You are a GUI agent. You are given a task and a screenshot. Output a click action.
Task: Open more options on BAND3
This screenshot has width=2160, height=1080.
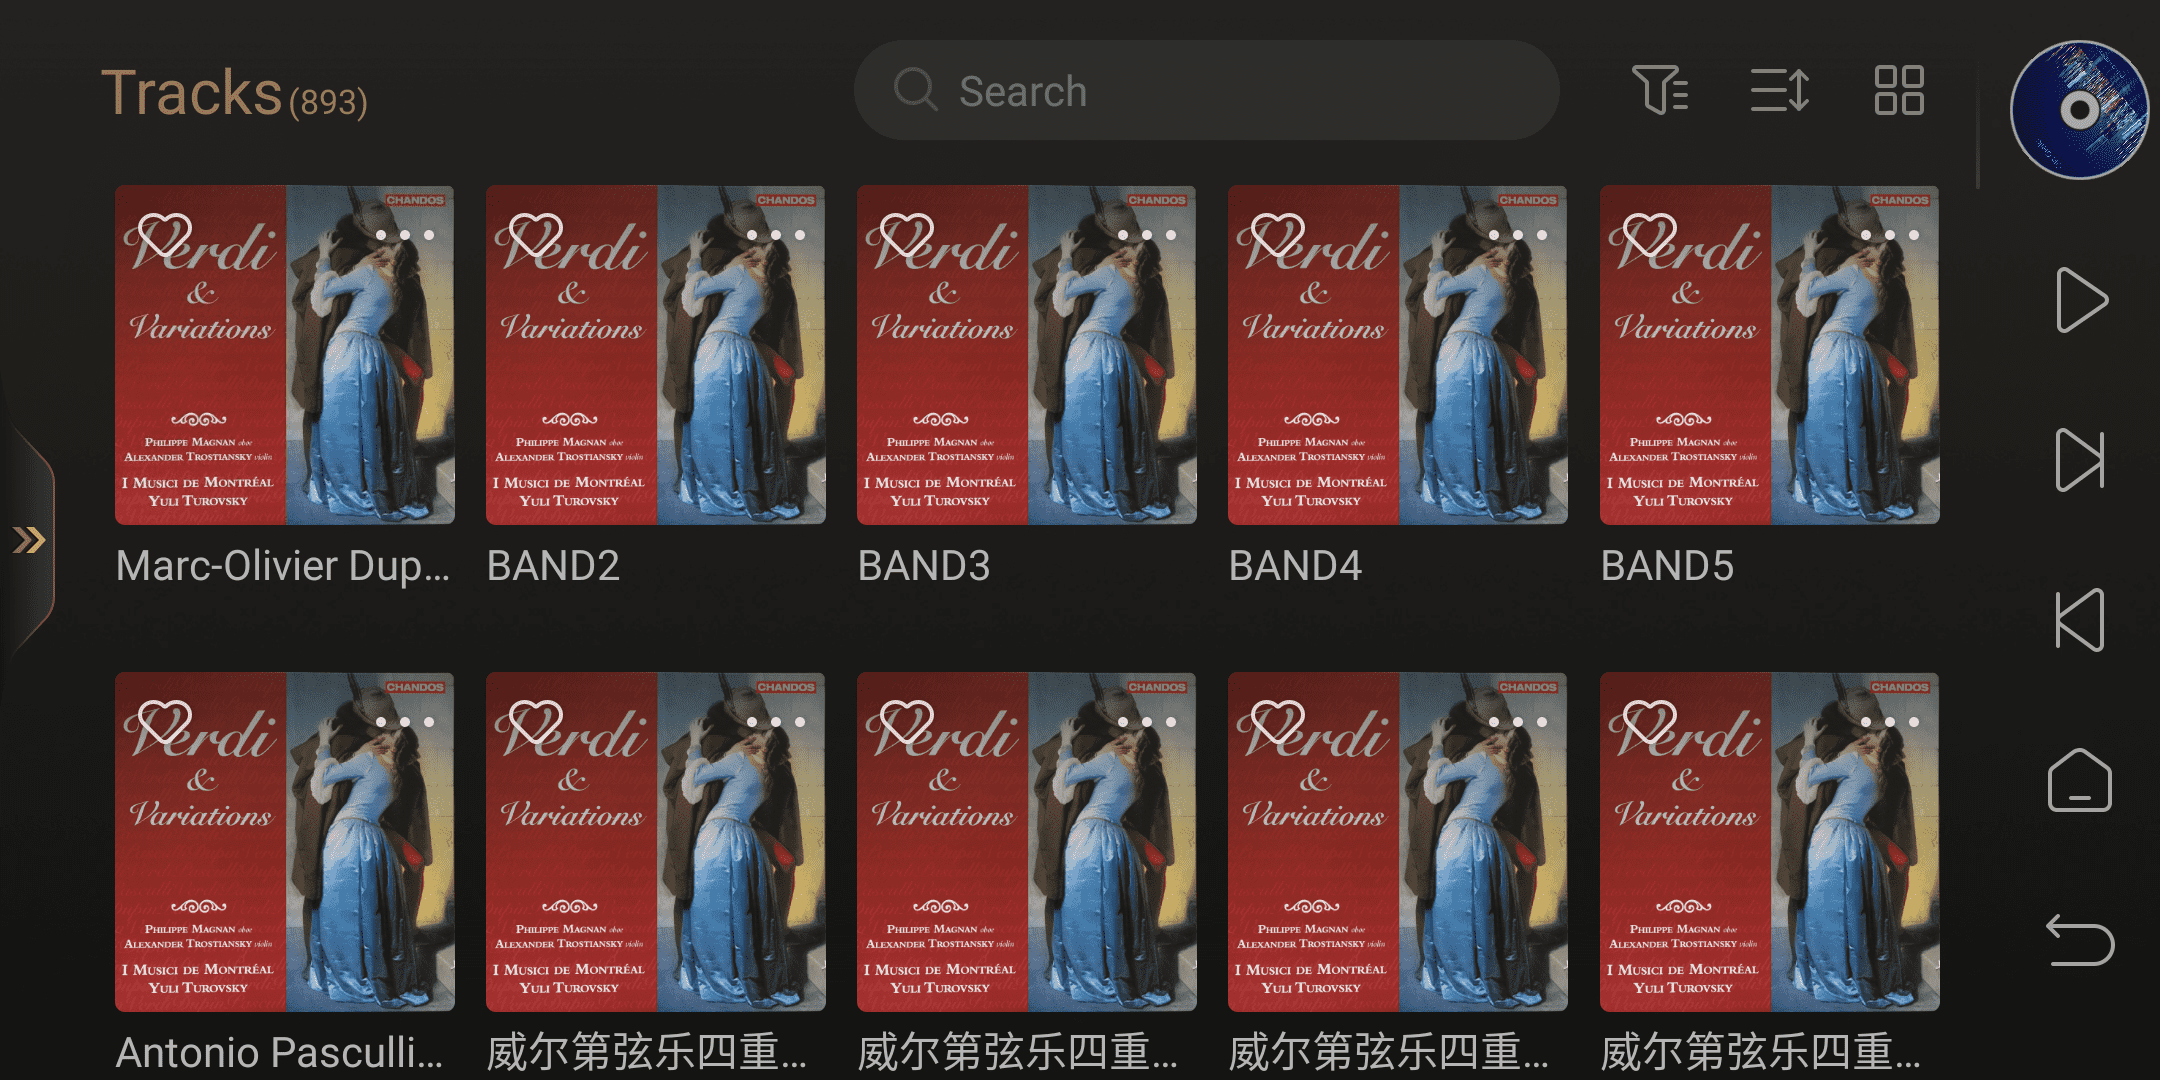1147,235
